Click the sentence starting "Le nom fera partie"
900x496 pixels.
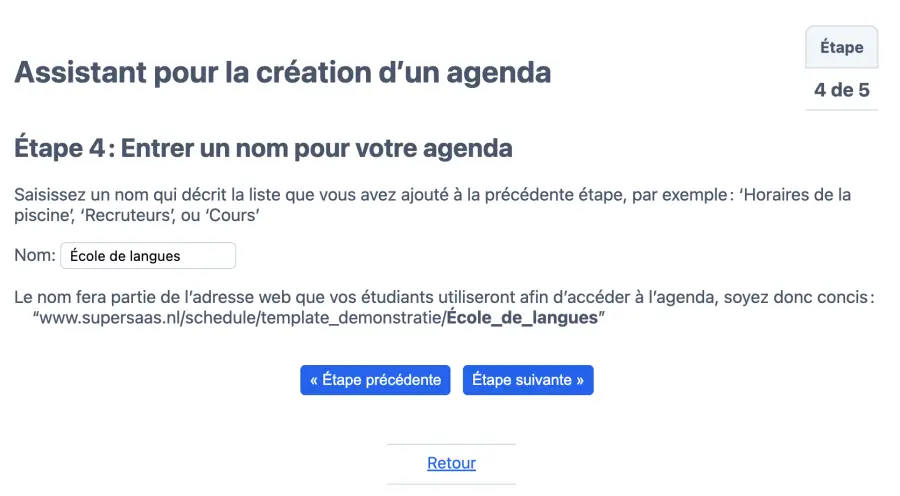click(x=150, y=297)
